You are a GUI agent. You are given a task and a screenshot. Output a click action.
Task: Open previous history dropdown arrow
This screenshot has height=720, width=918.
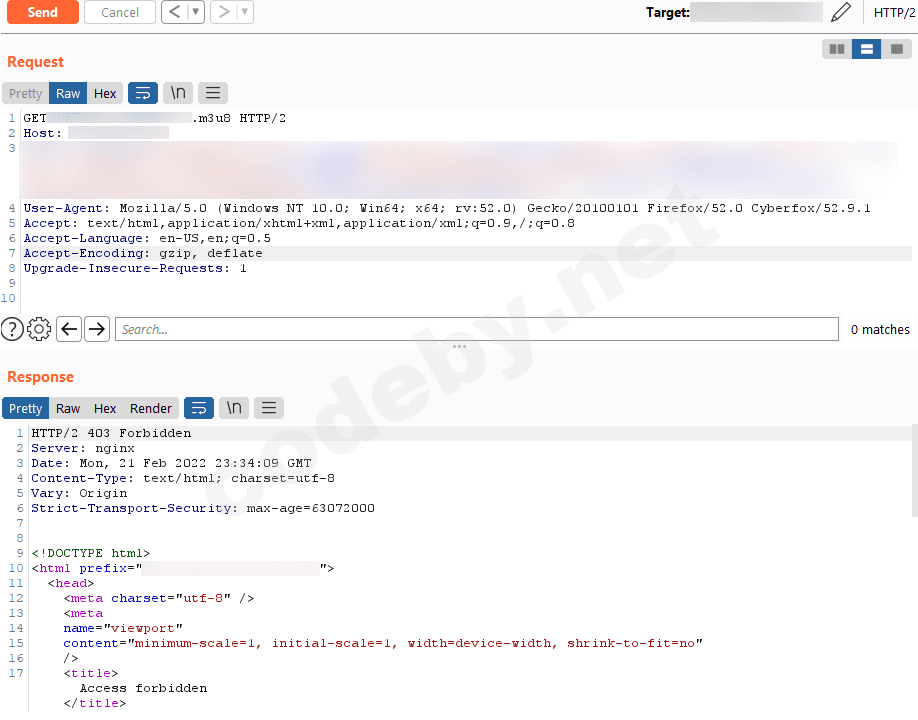tap(196, 12)
